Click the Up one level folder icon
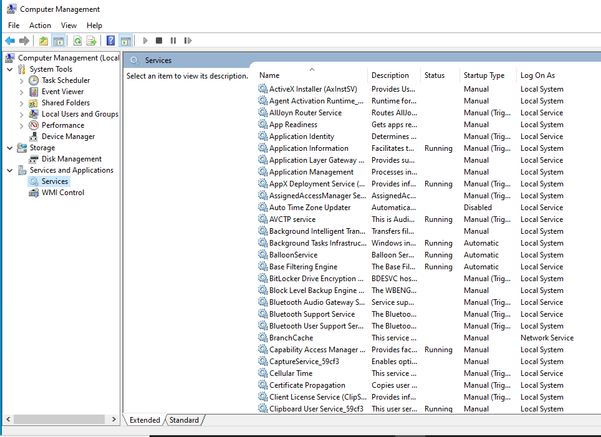This screenshot has height=437, width=601. coord(43,41)
